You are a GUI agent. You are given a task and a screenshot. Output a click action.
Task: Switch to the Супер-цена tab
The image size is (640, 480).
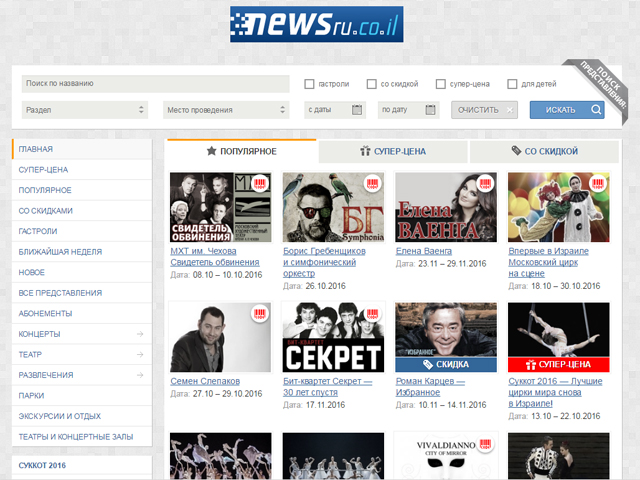click(393, 151)
